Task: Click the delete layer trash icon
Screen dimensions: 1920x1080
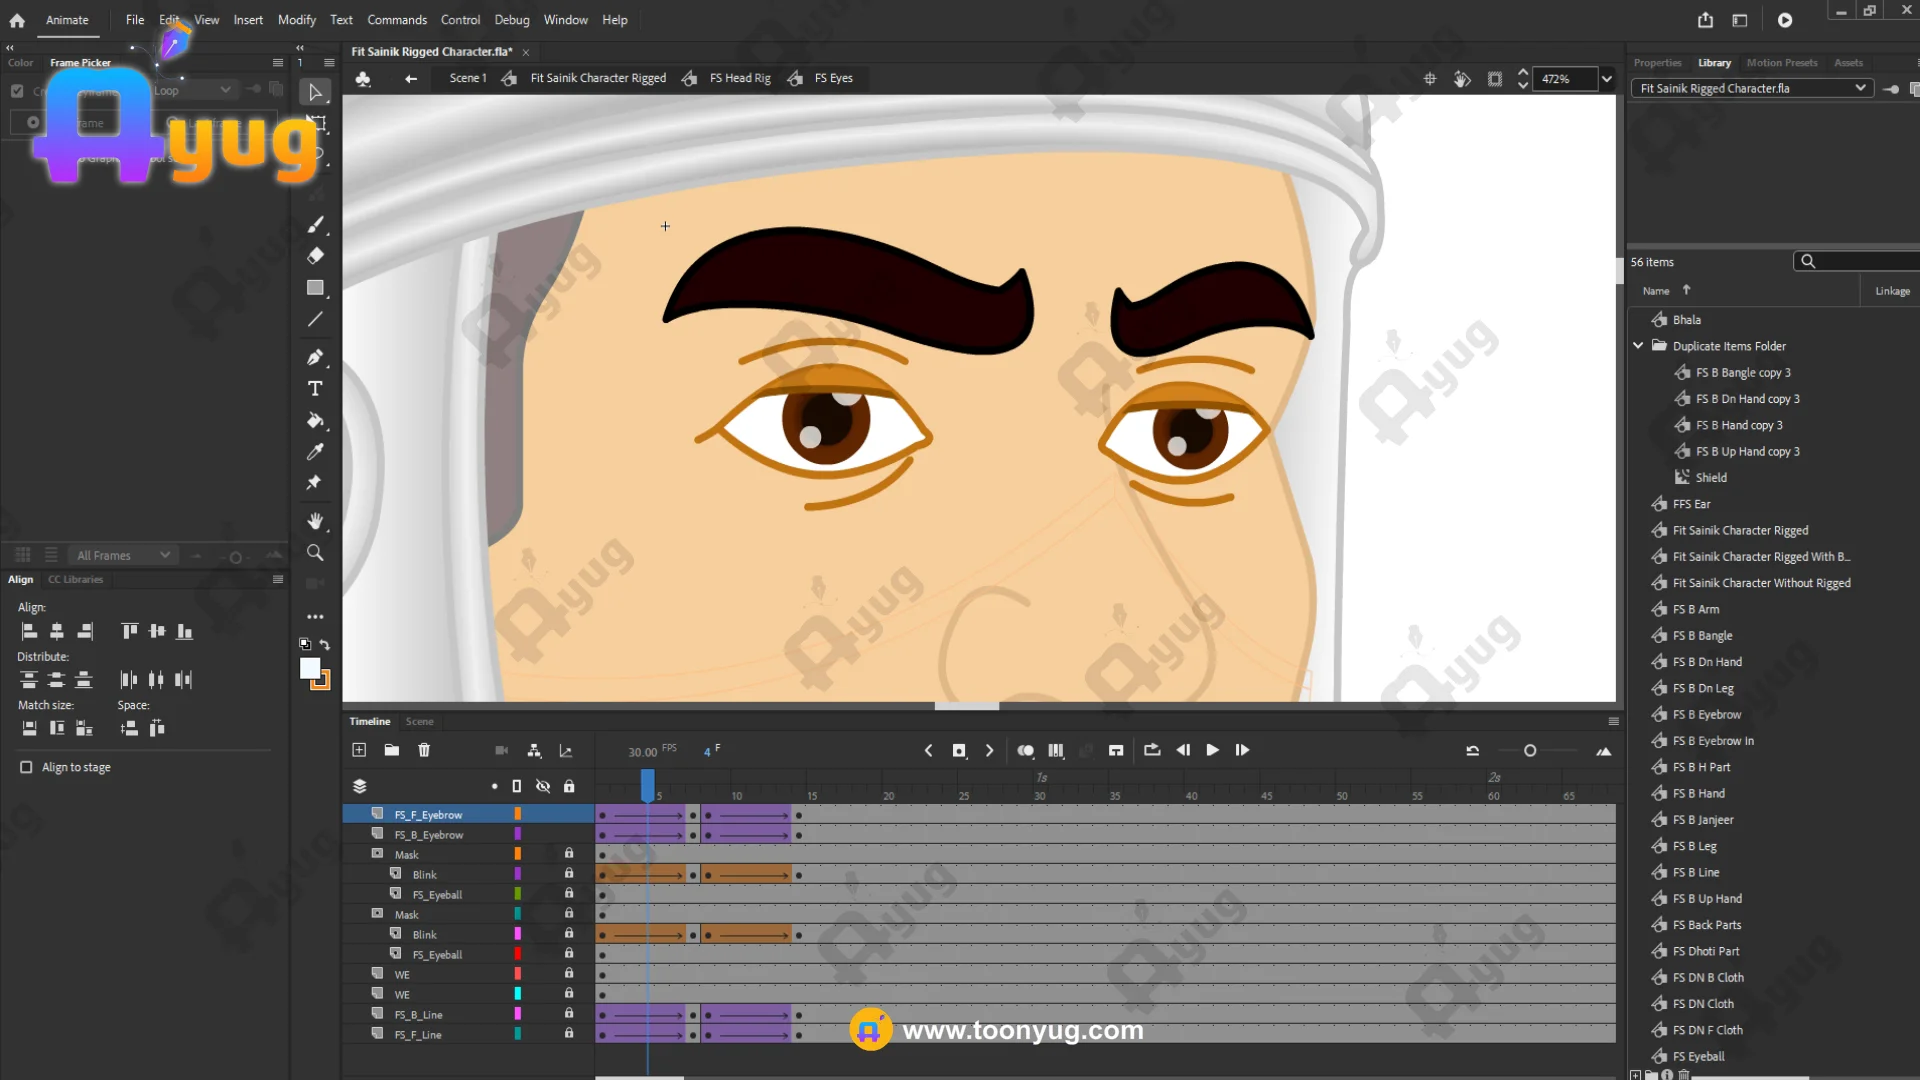Action: [424, 750]
